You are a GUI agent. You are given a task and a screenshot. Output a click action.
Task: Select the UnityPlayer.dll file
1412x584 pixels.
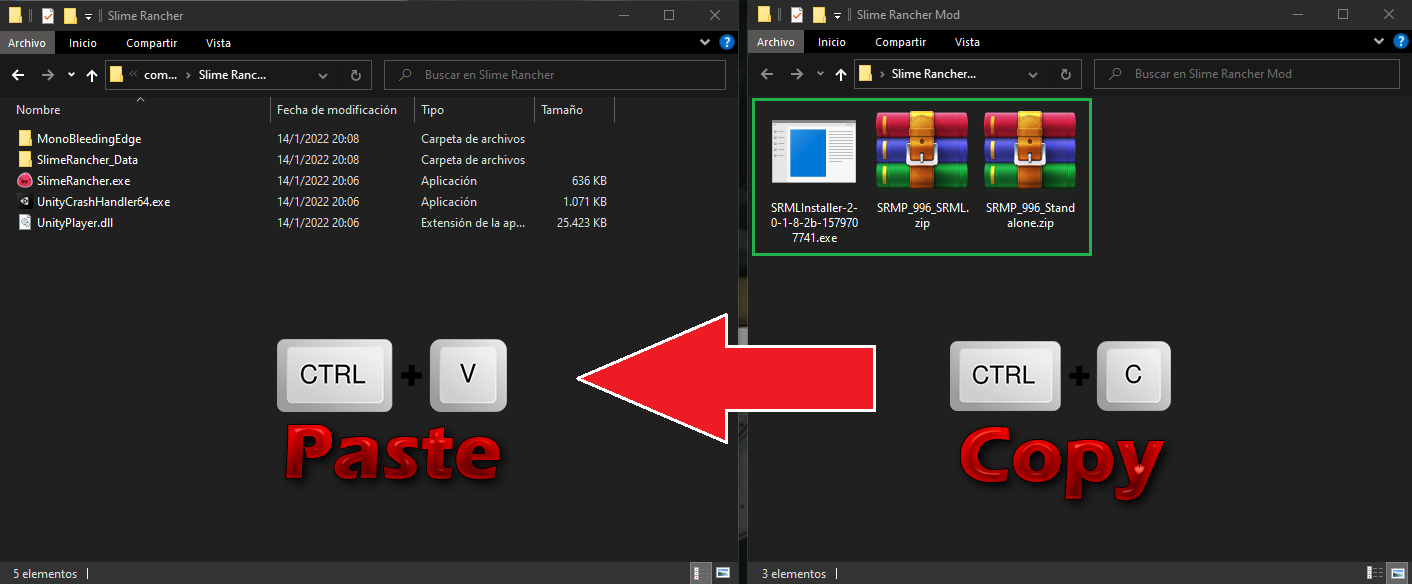point(75,223)
